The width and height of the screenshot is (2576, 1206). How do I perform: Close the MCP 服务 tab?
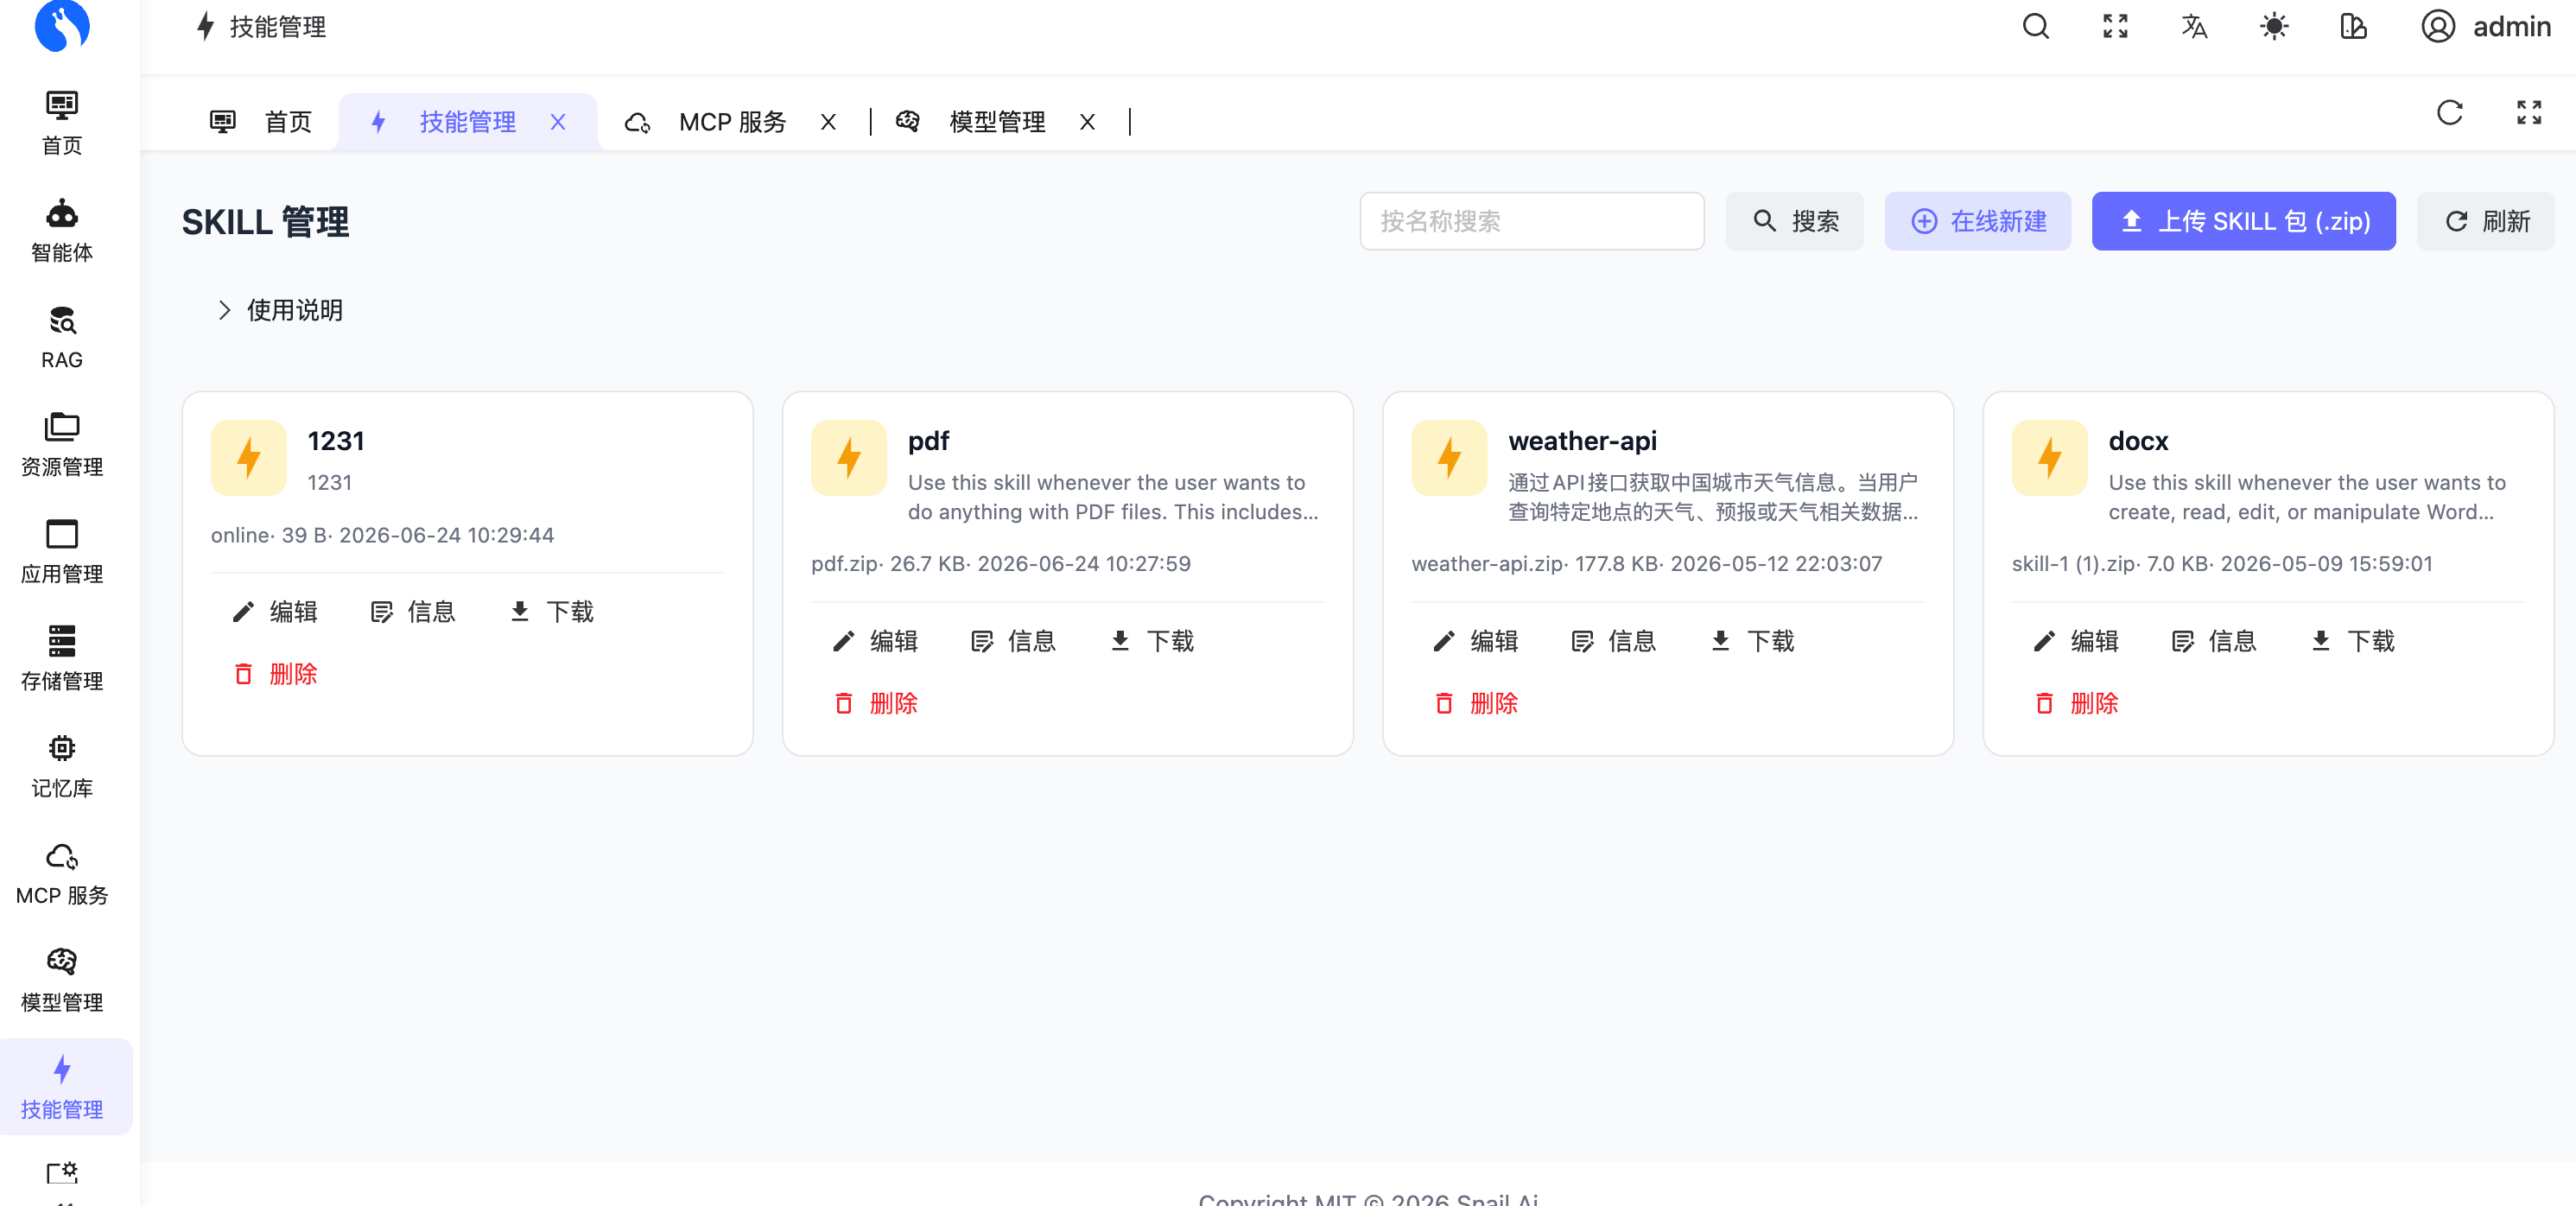click(x=828, y=122)
